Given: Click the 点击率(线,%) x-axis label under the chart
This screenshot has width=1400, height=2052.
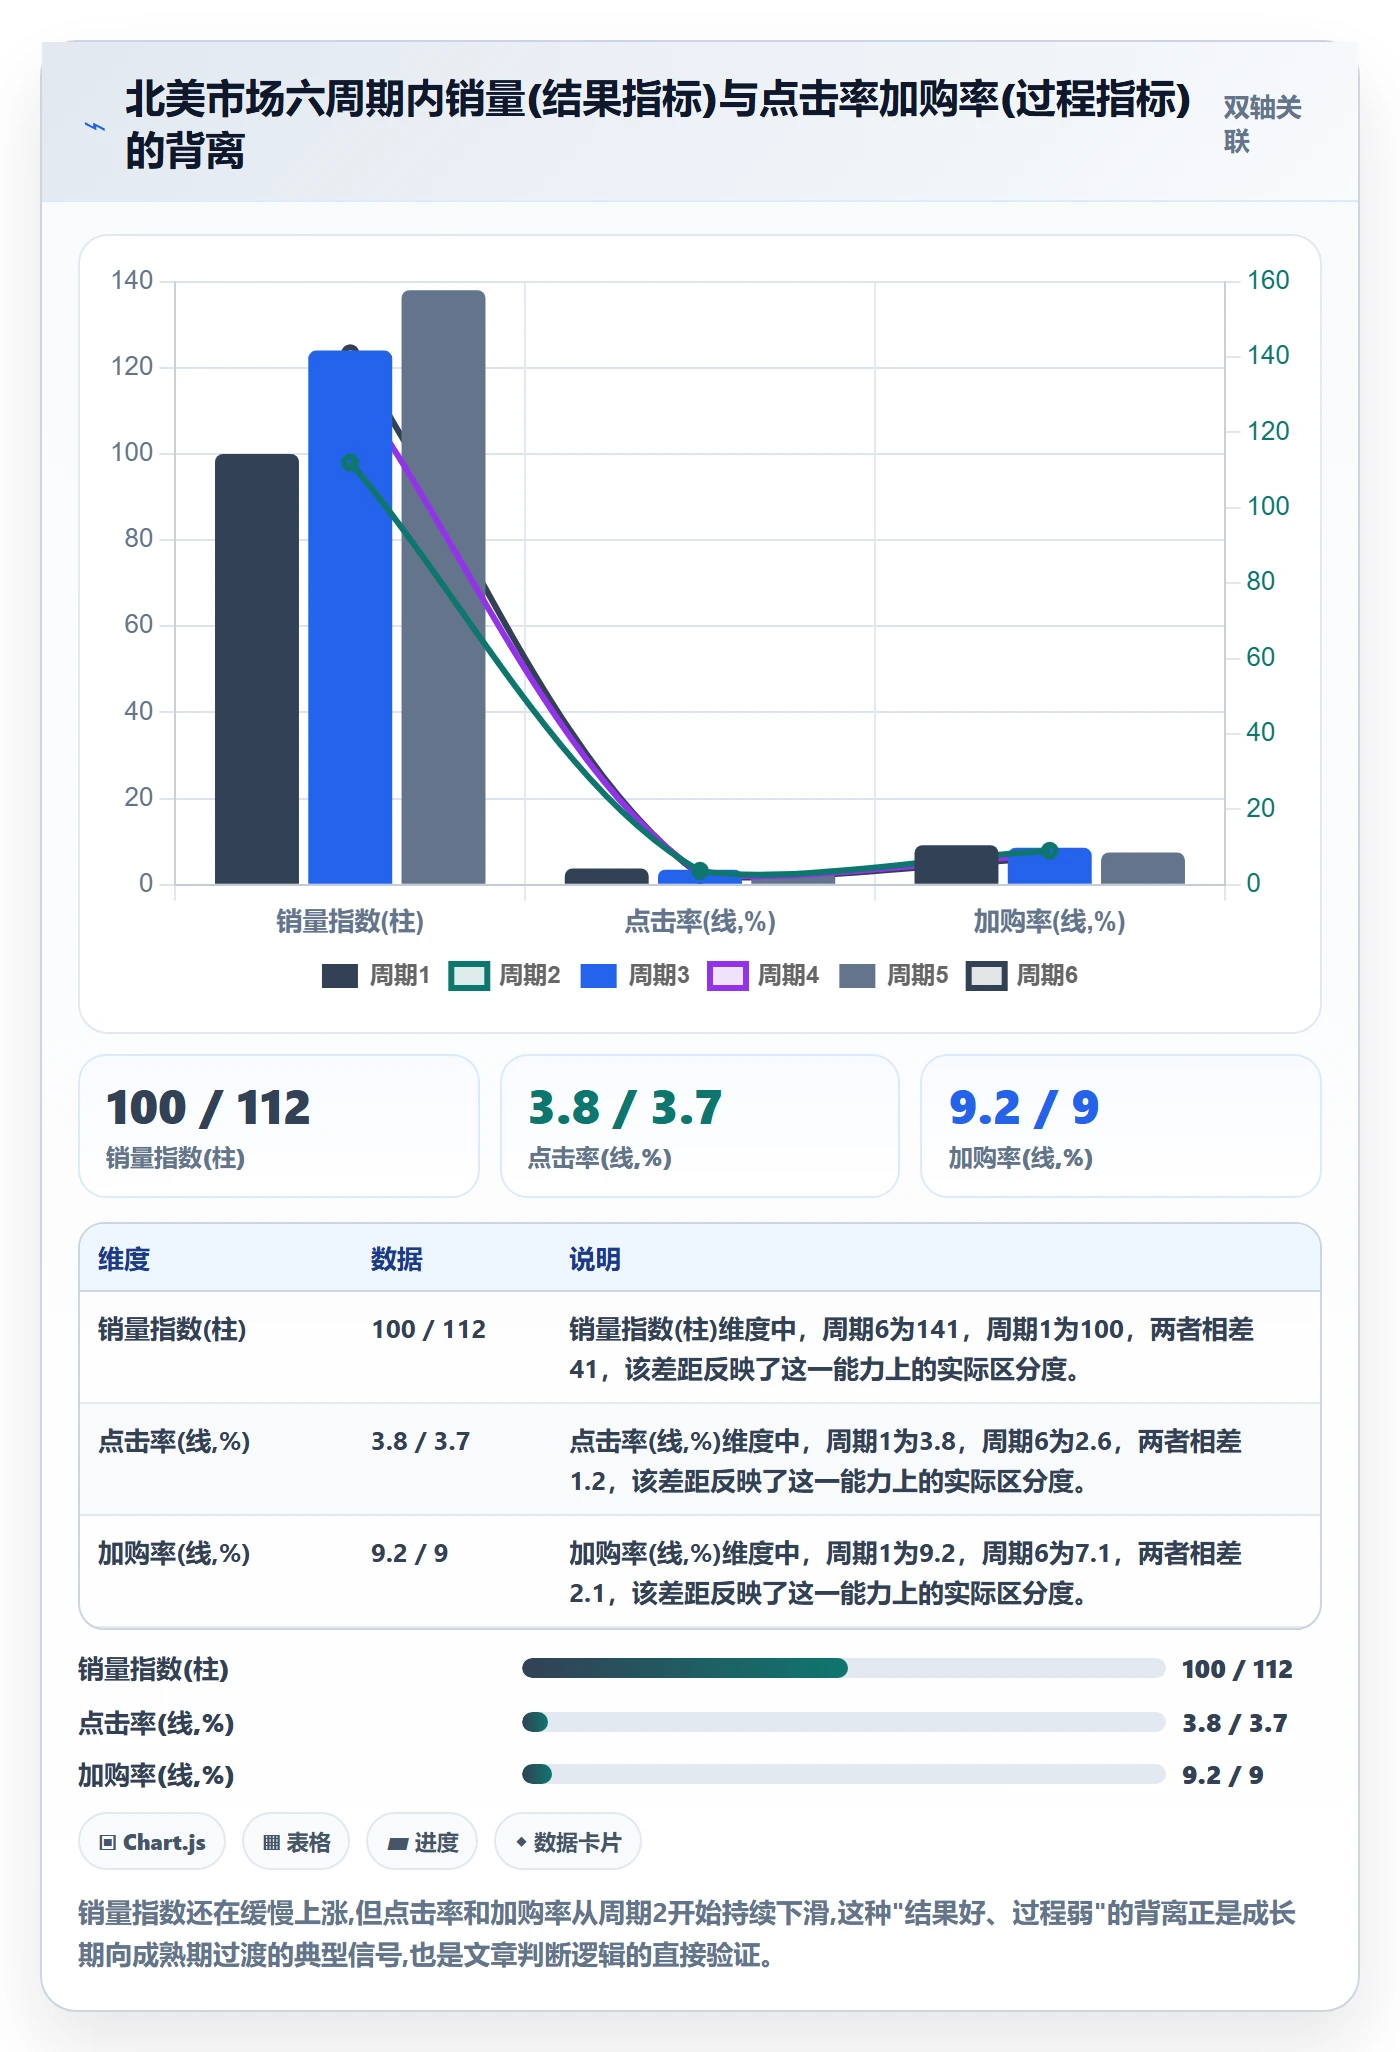Looking at the screenshot, I should pos(700,921).
